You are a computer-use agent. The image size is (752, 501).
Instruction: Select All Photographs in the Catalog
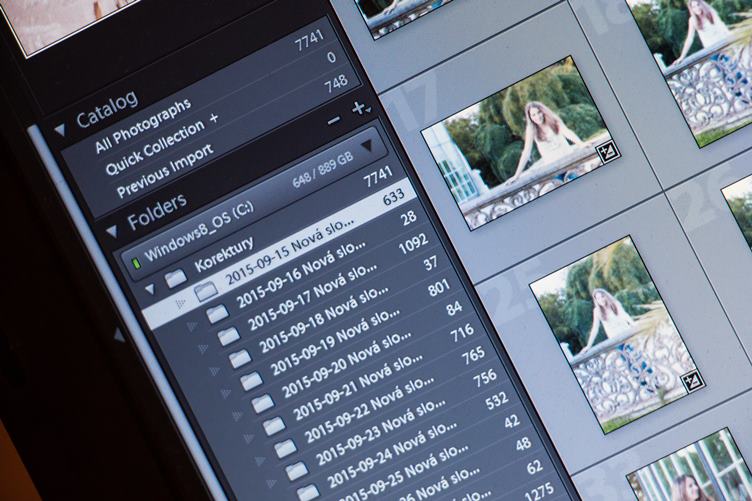point(144,125)
